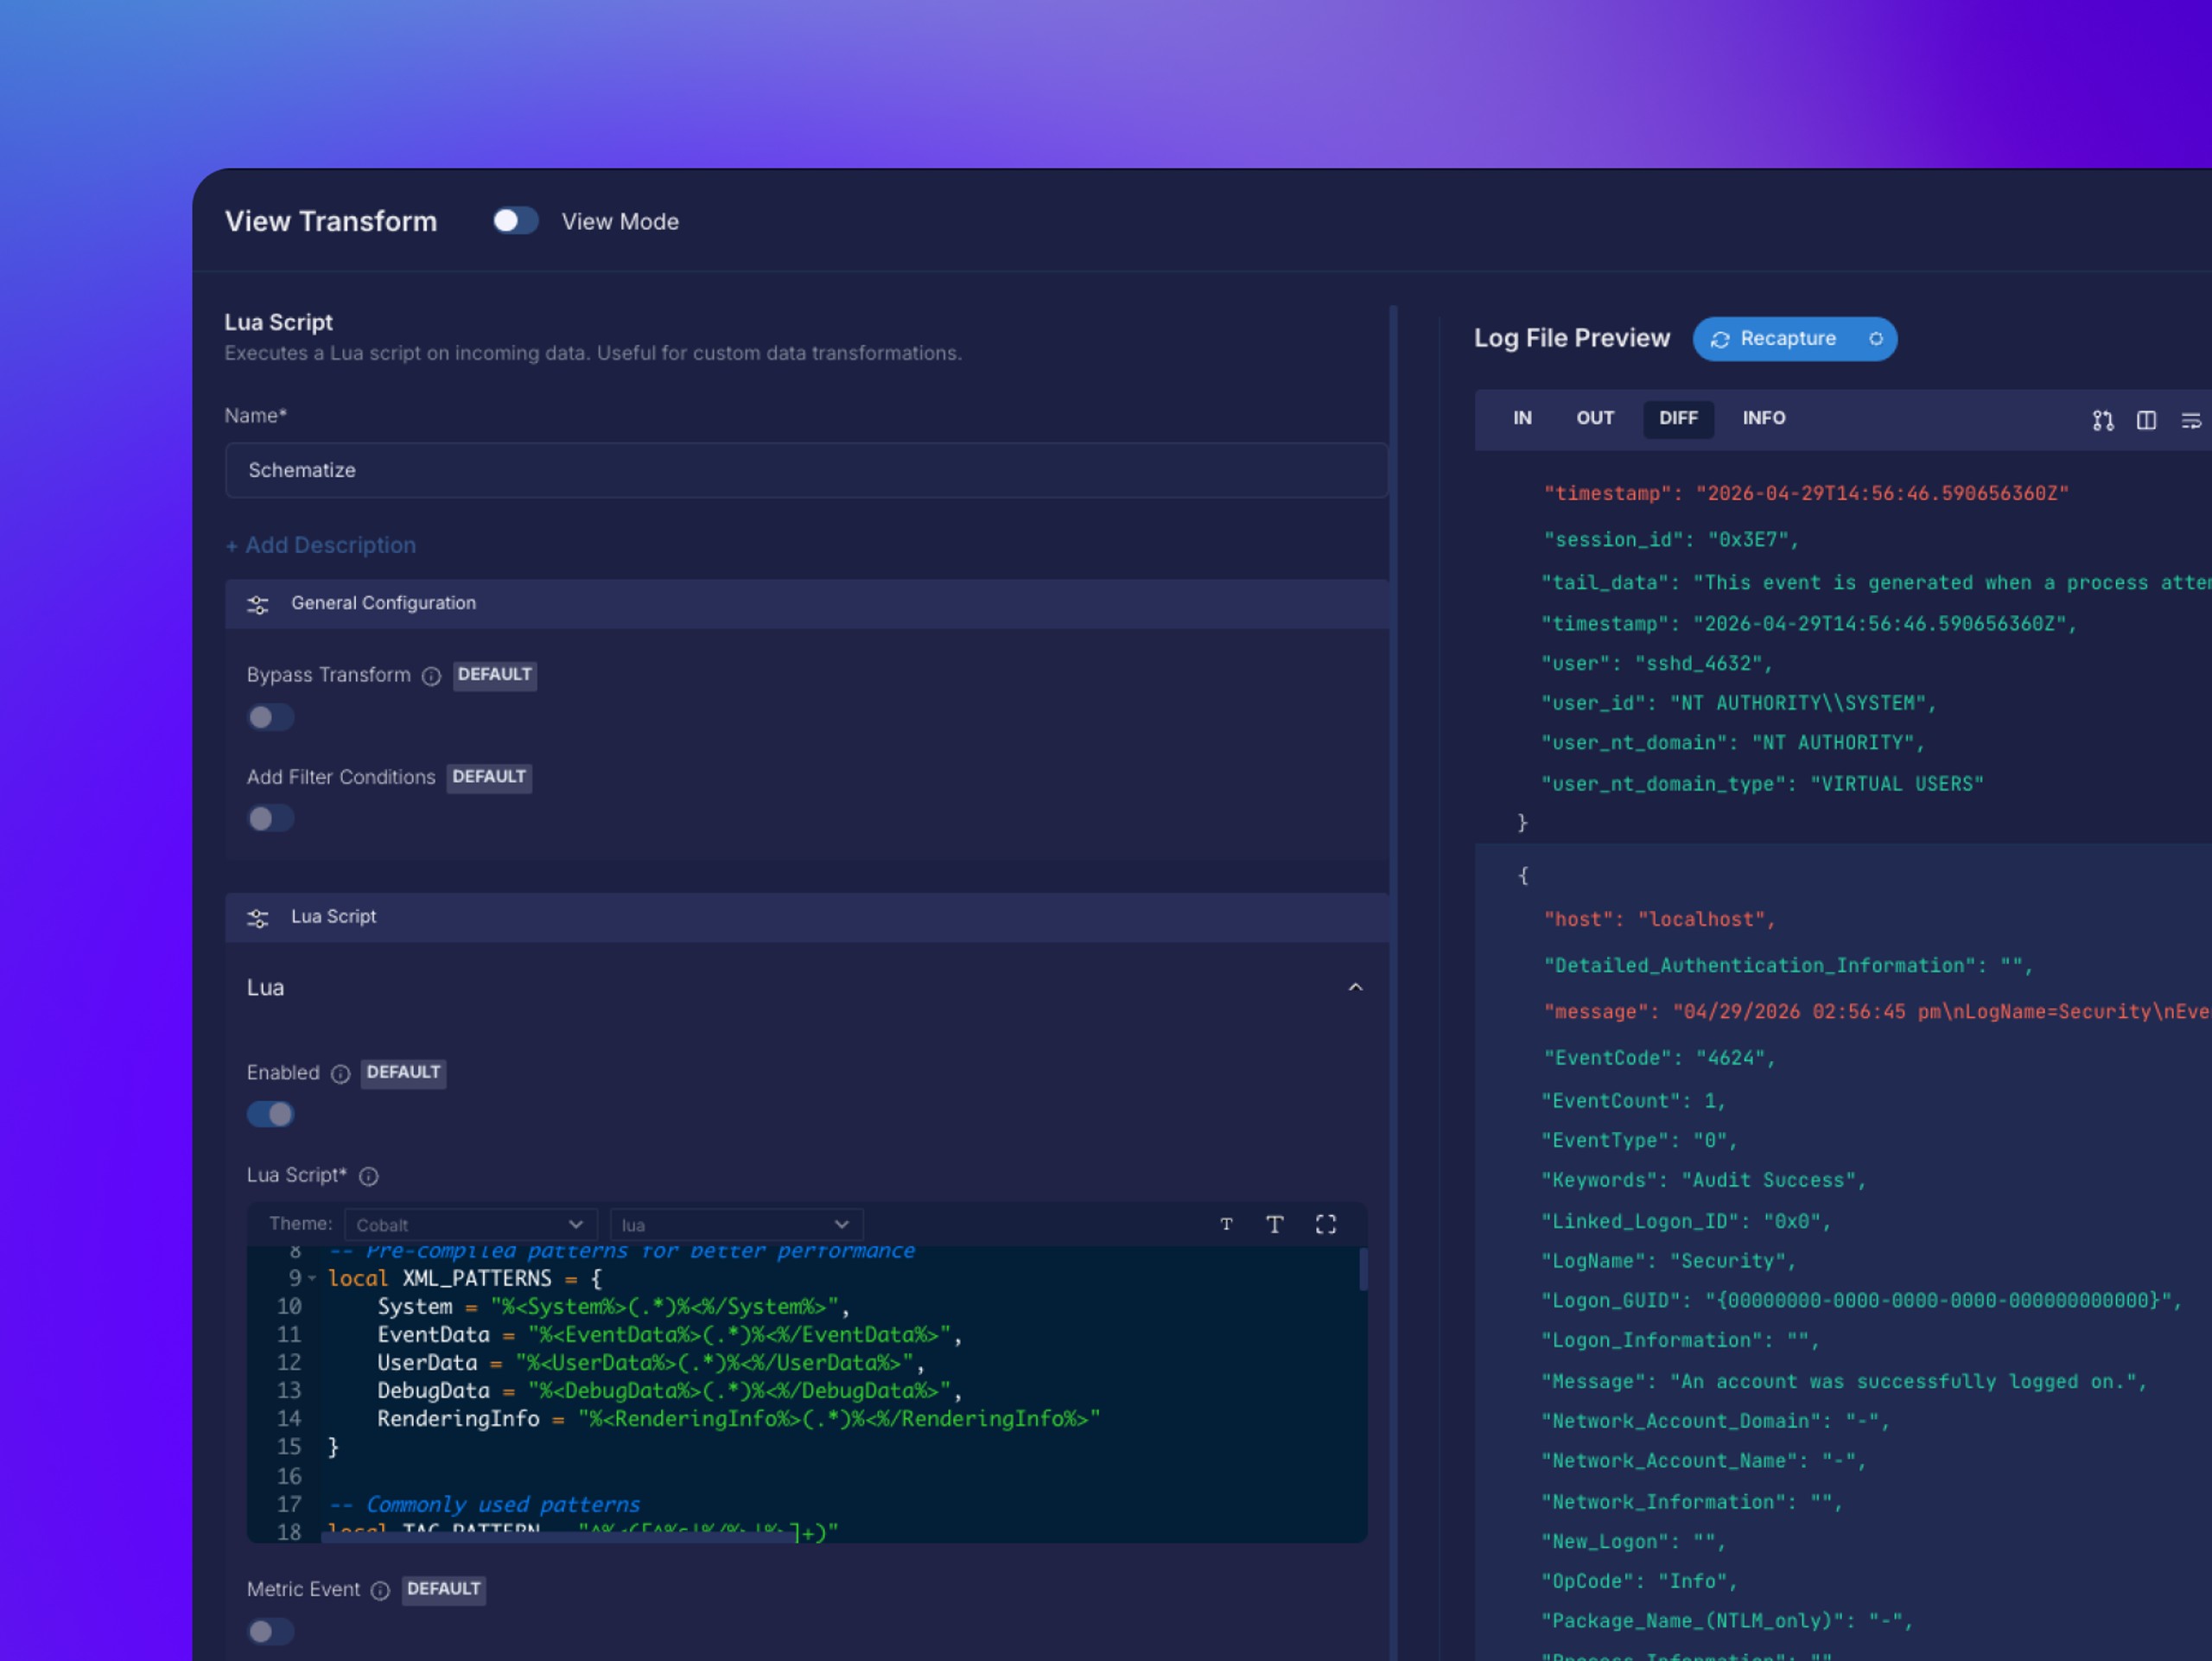Open the INFO tab

click(1764, 418)
